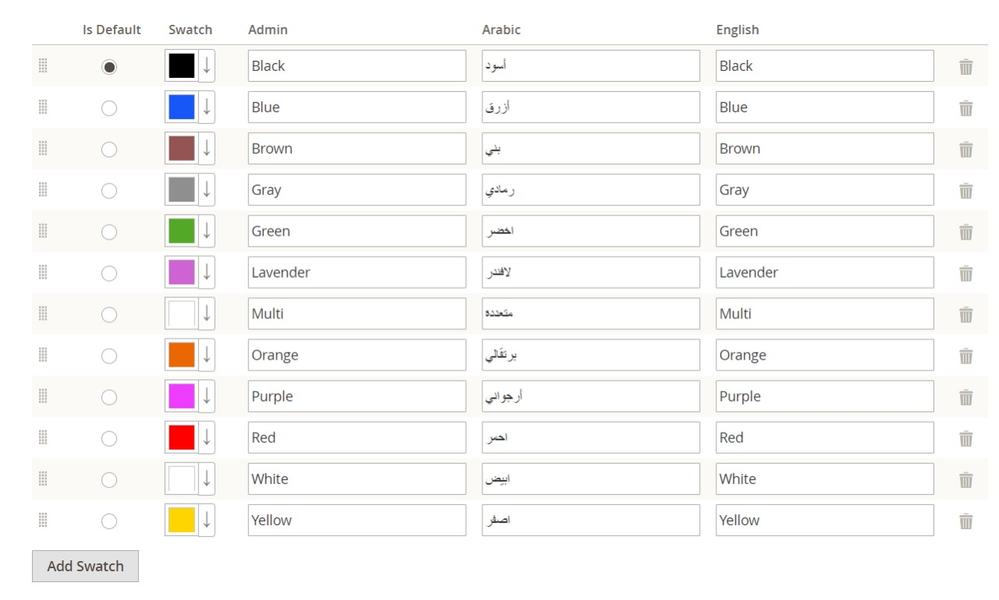This screenshot has height=600, width=999.
Task: Delete the Yellow swatch row
Action: pyautogui.click(x=965, y=521)
